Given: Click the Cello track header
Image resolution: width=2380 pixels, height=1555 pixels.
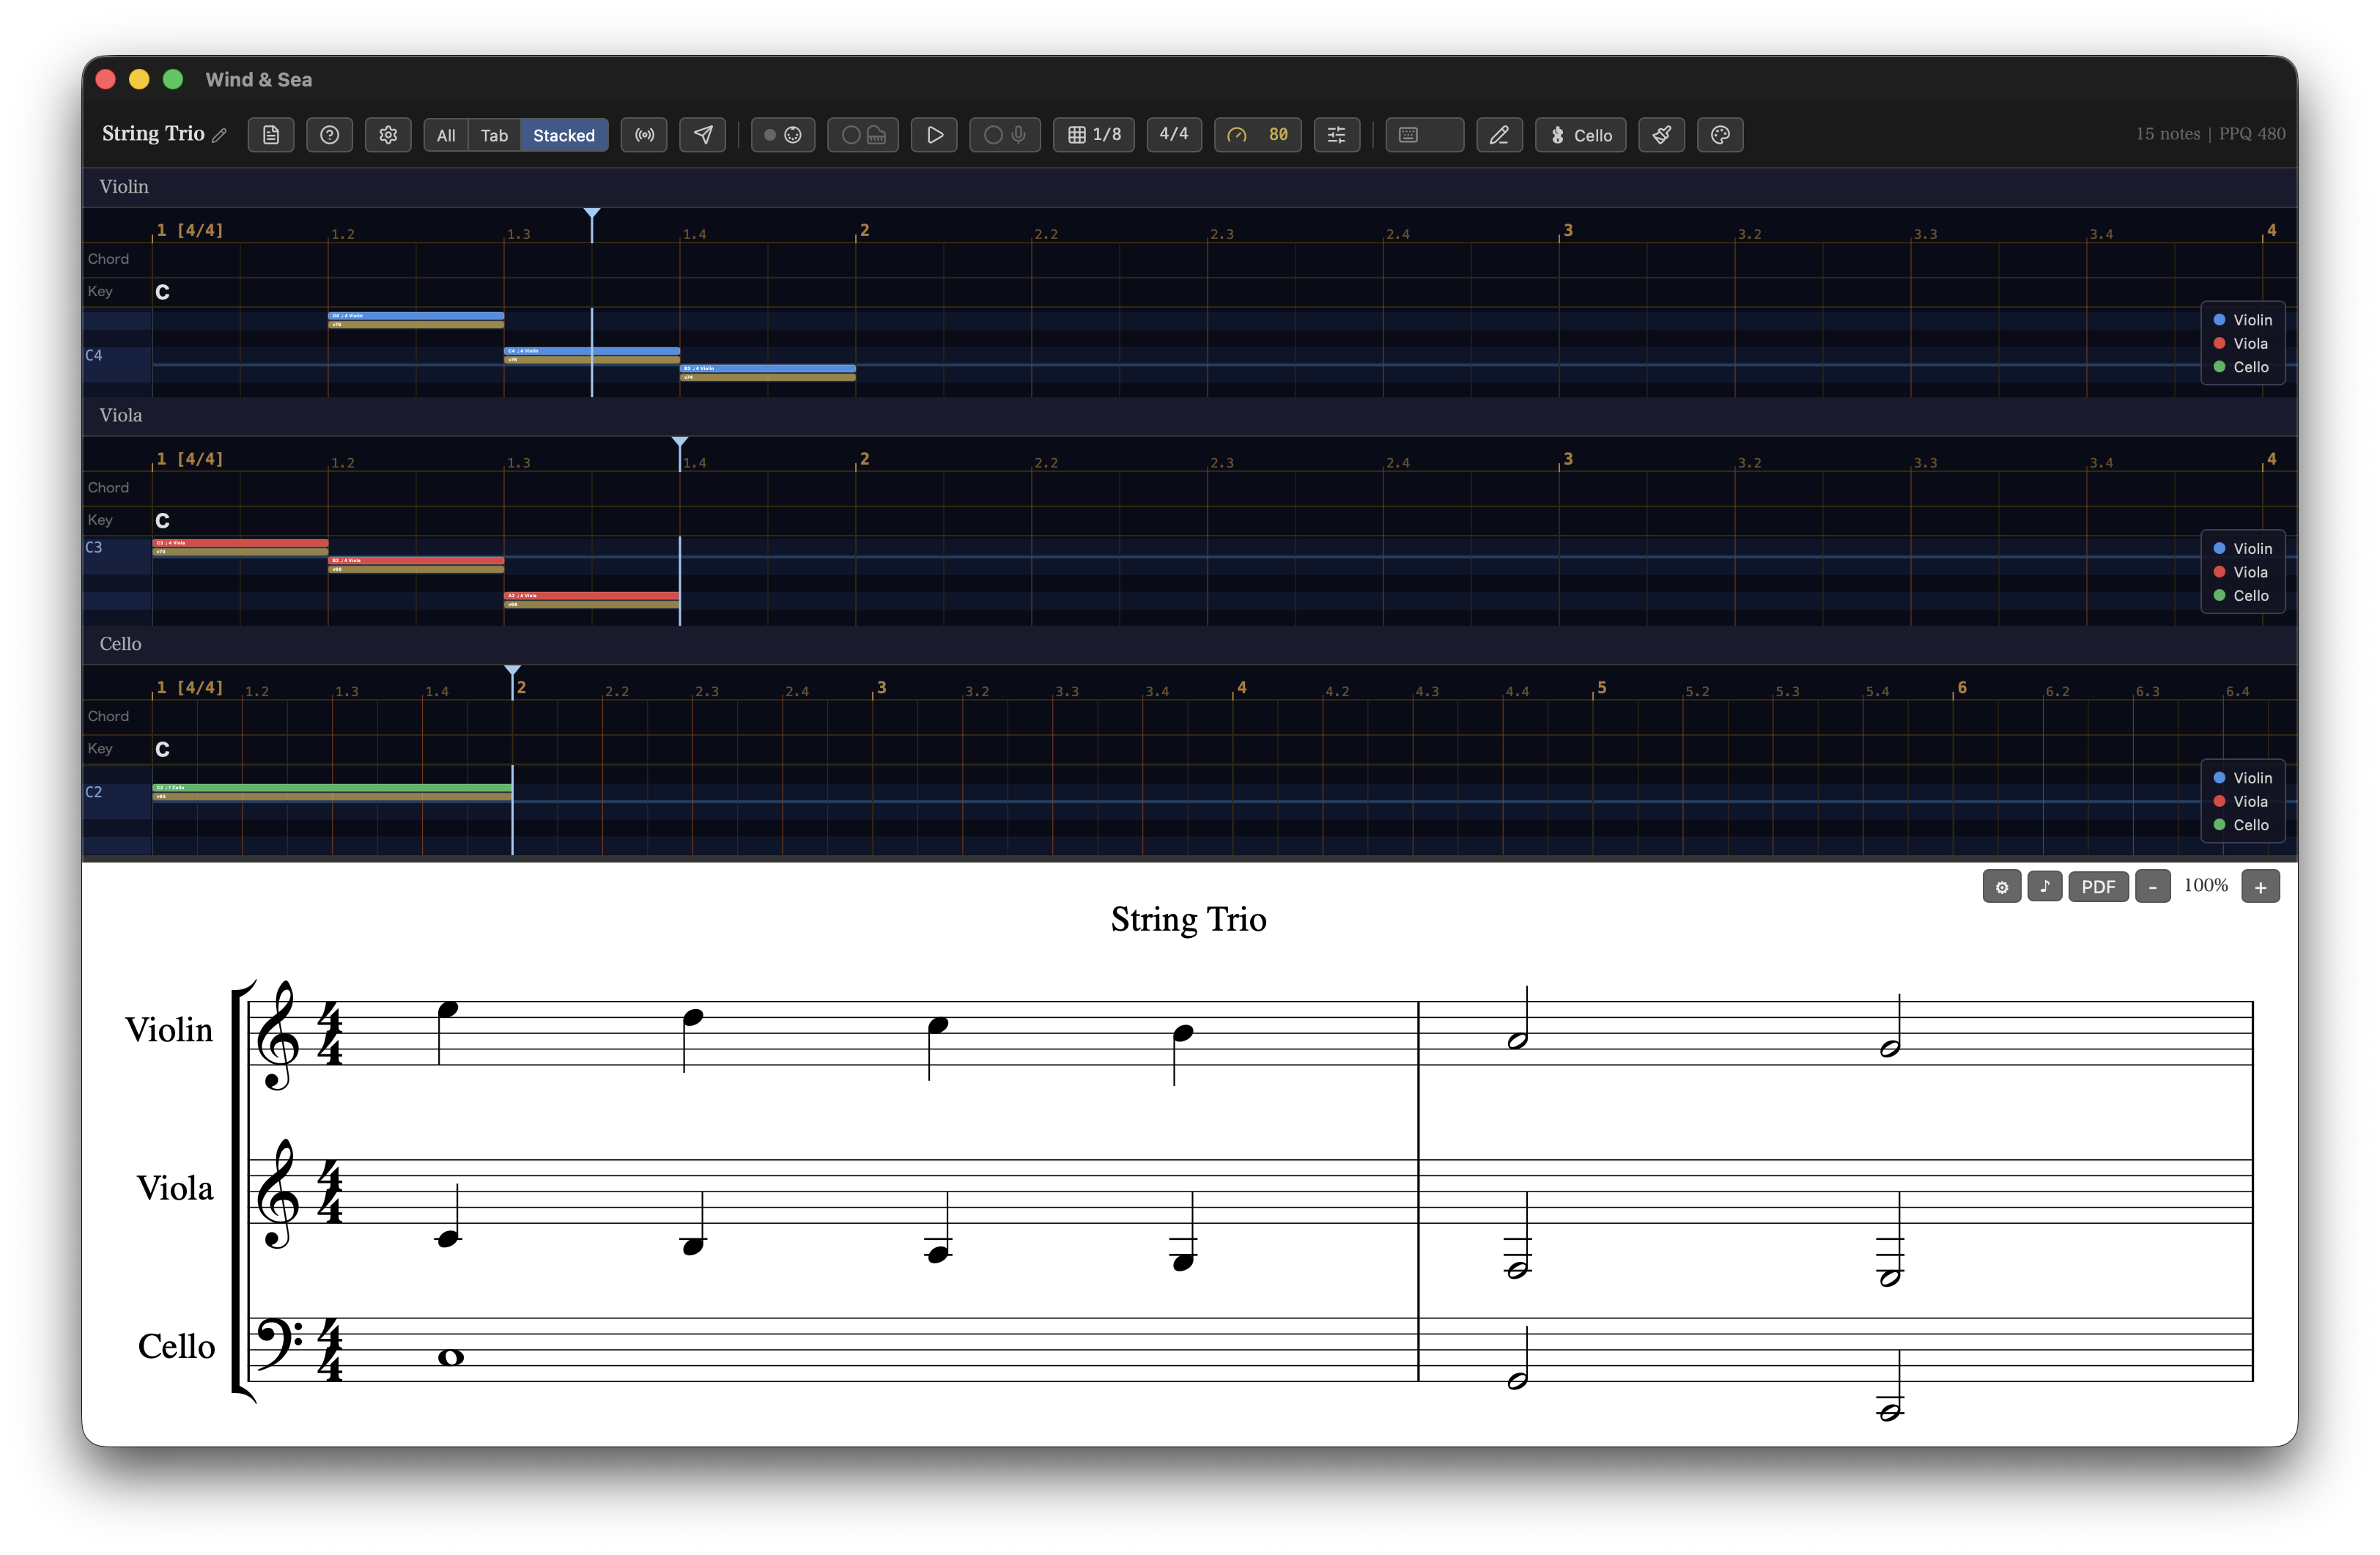Looking at the screenshot, I should (x=120, y=644).
